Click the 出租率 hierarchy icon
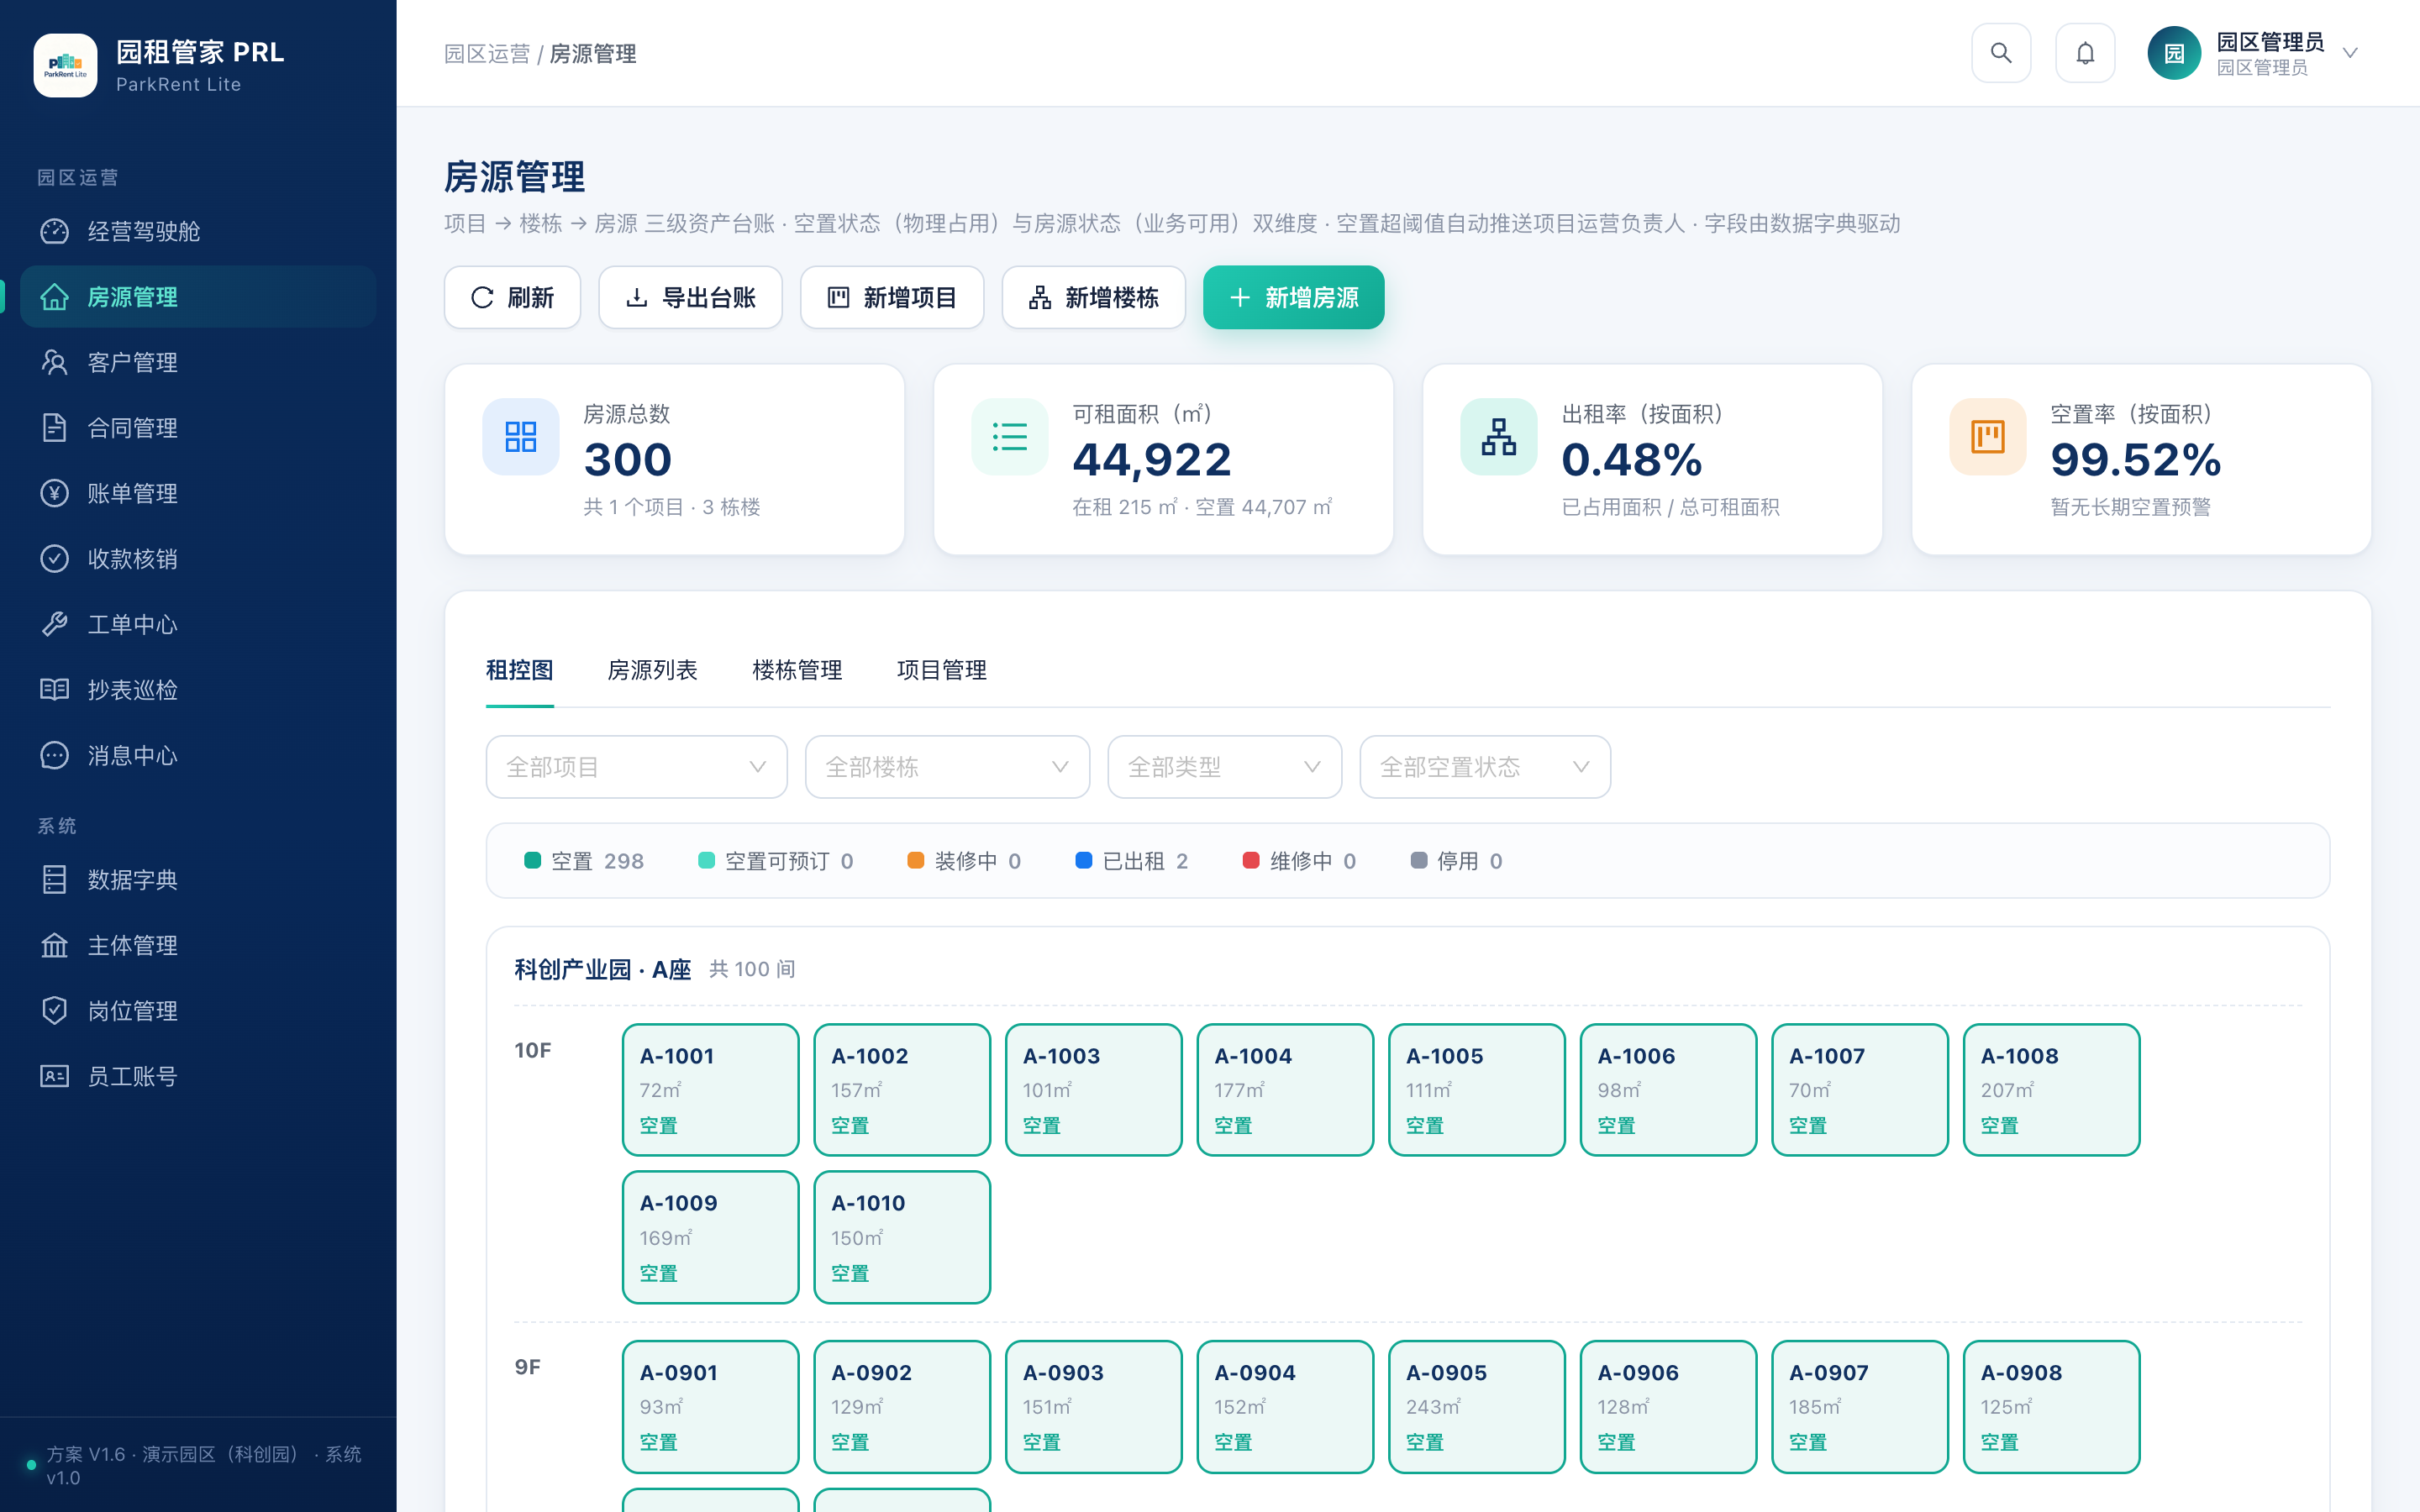This screenshot has width=2420, height=1512. click(x=1499, y=437)
